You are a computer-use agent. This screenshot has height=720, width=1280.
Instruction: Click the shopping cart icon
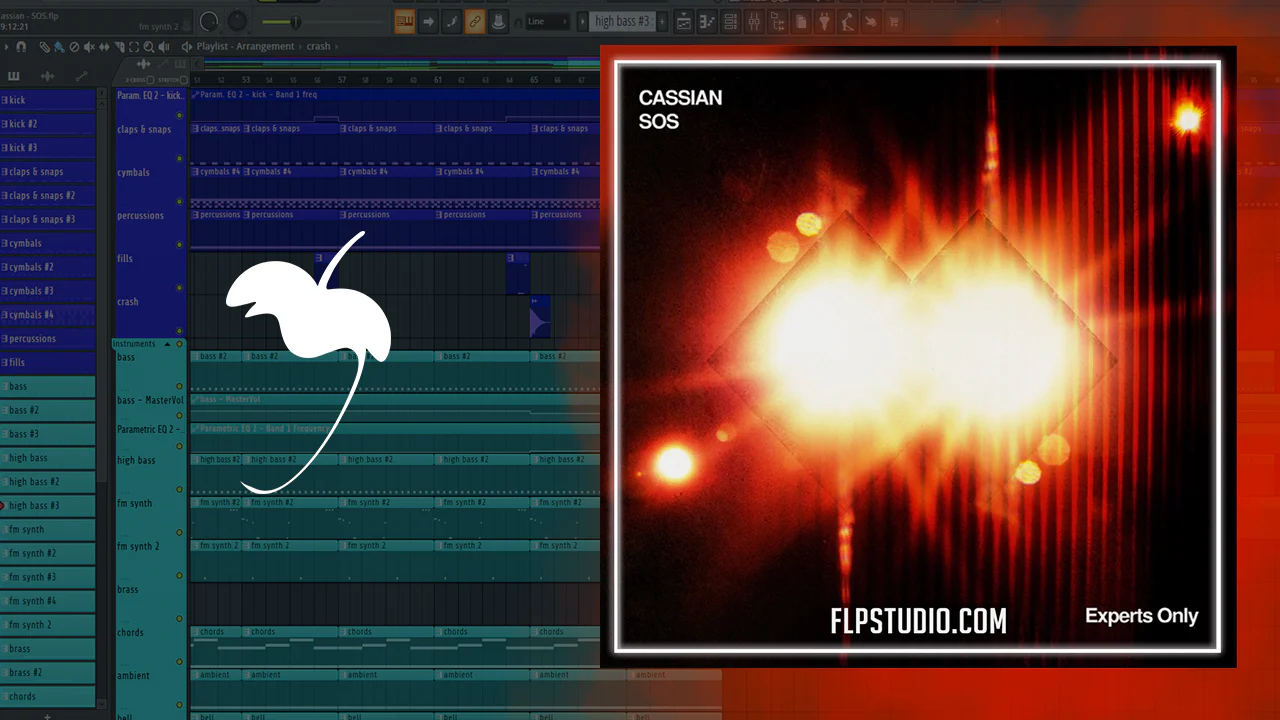pyautogui.click(x=894, y=21)
